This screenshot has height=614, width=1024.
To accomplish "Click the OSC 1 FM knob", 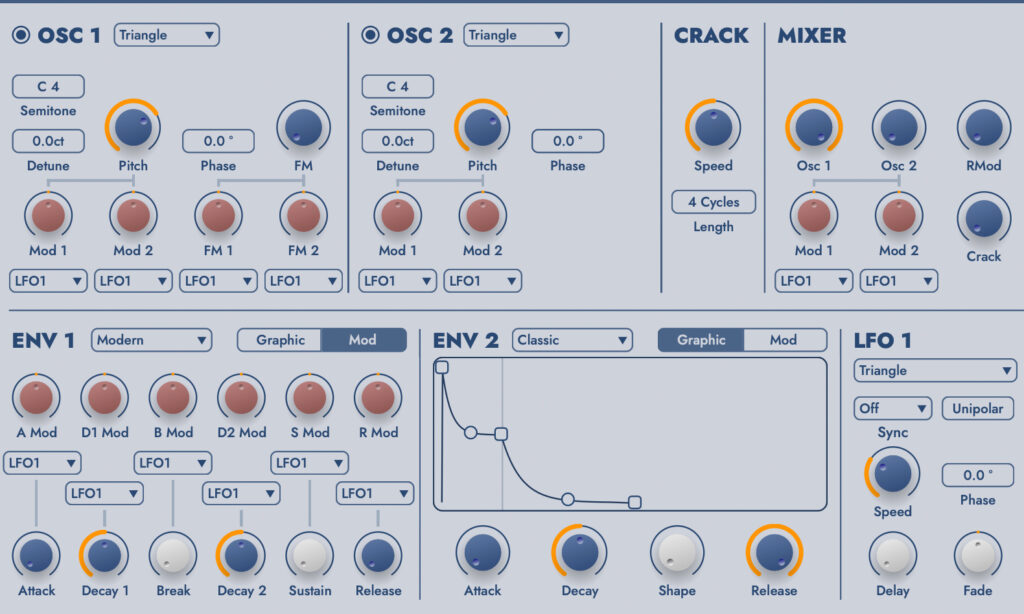I will pyautogui.click(x=303, y=127).
